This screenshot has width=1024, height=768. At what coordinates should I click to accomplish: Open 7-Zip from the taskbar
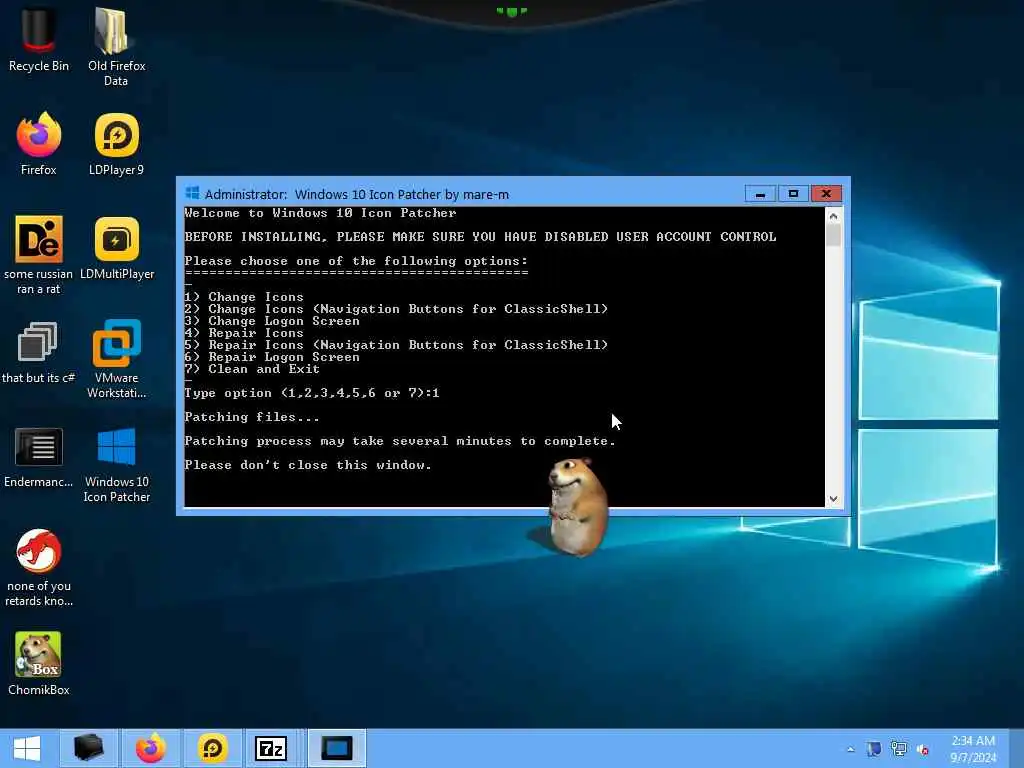pyautogui.click(x=271, y=748)
